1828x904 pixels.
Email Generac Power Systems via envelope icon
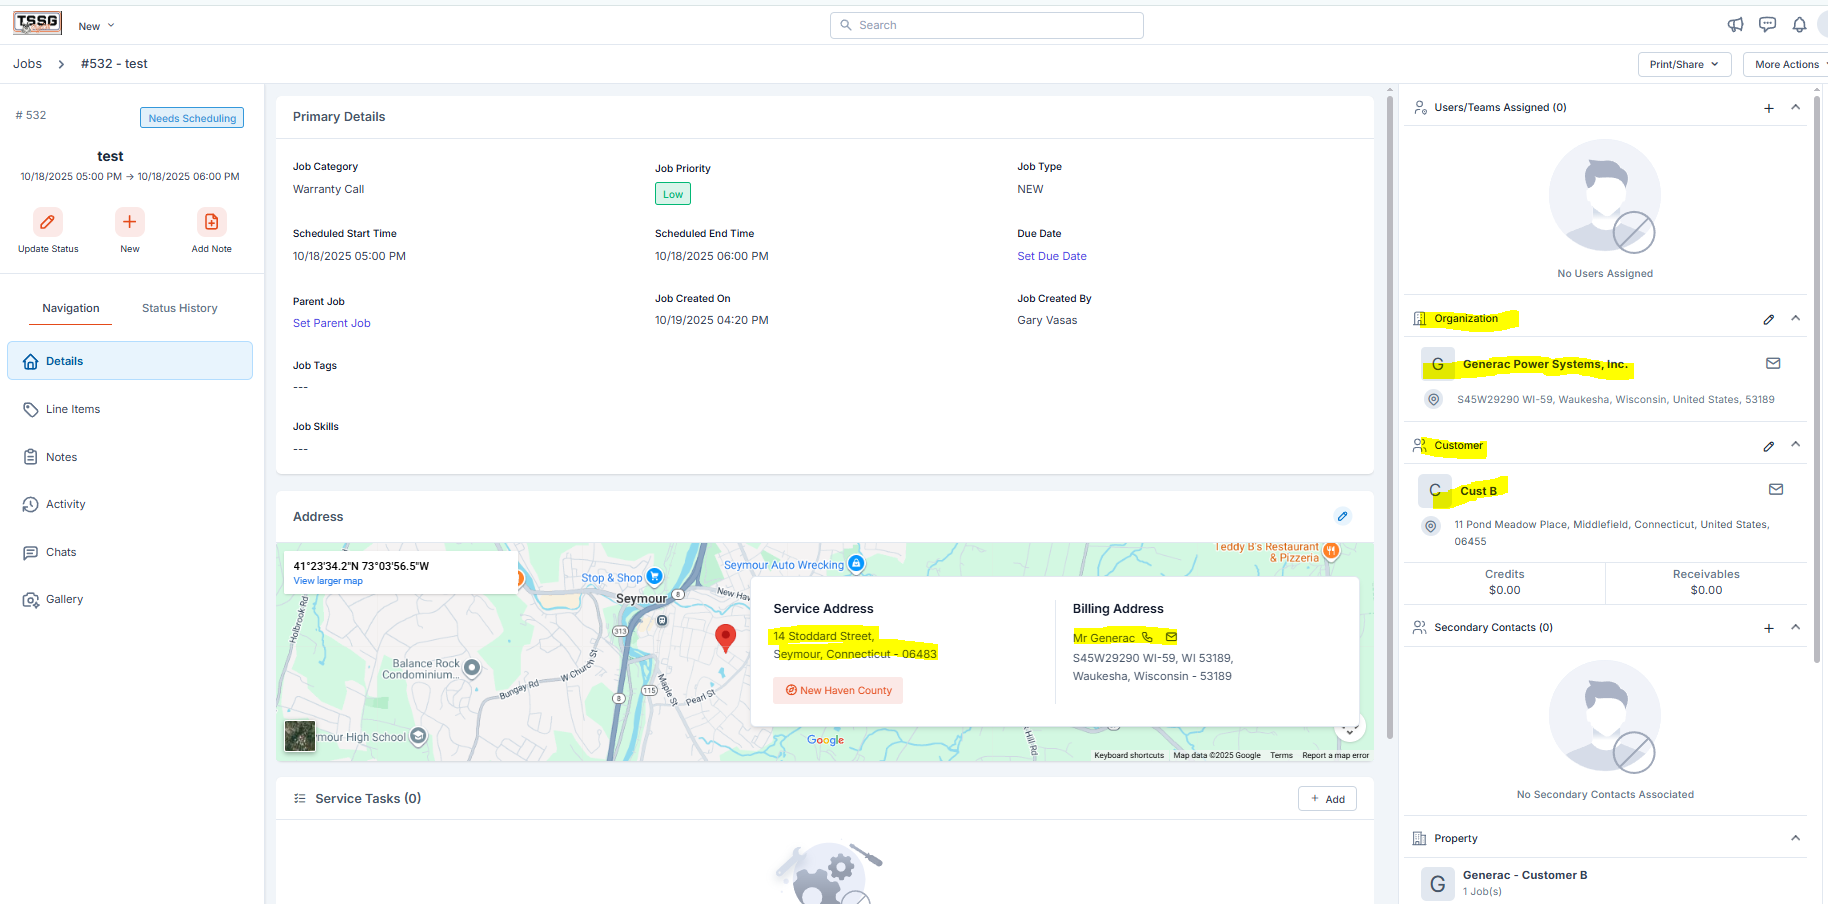pos(1773,363)
